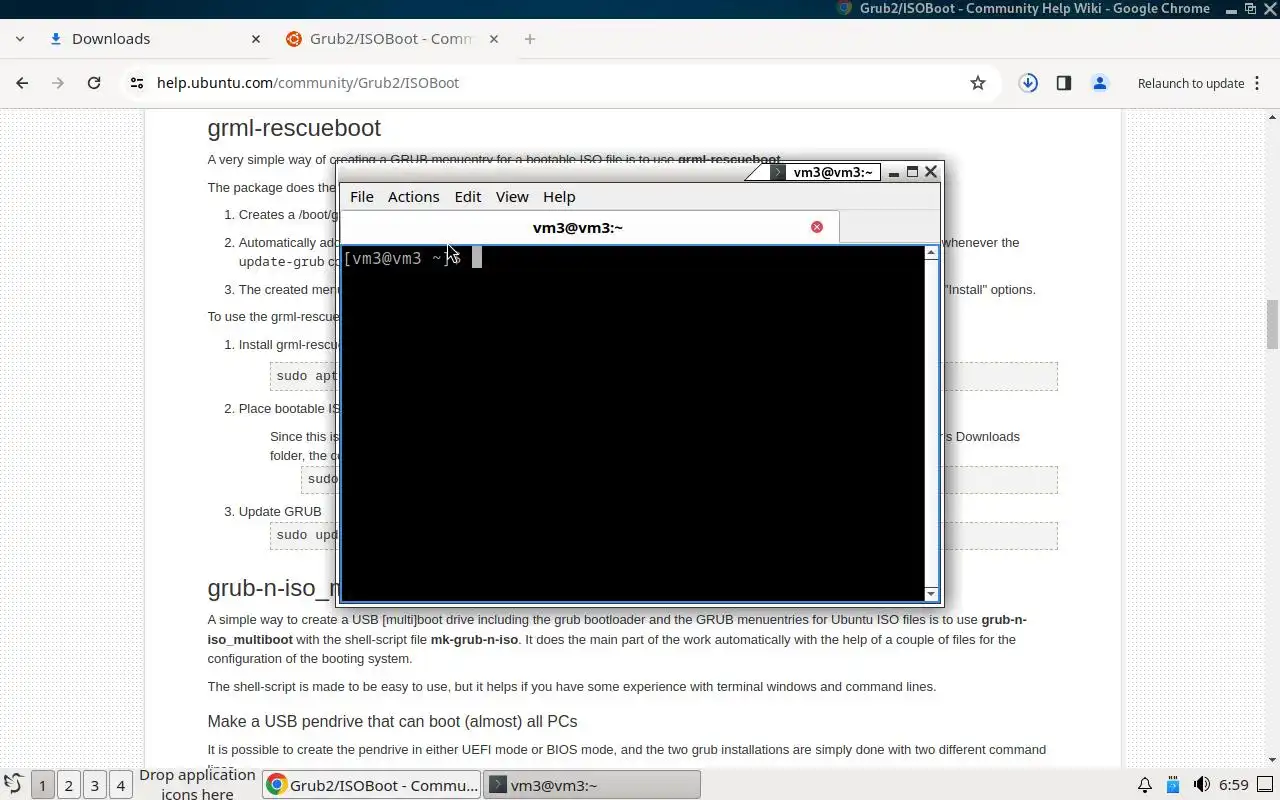The width and height of the screenshot is (1280, 800).
Task: Close the vm3@vm3:~ terminal window
Action: tap(931, 172)
